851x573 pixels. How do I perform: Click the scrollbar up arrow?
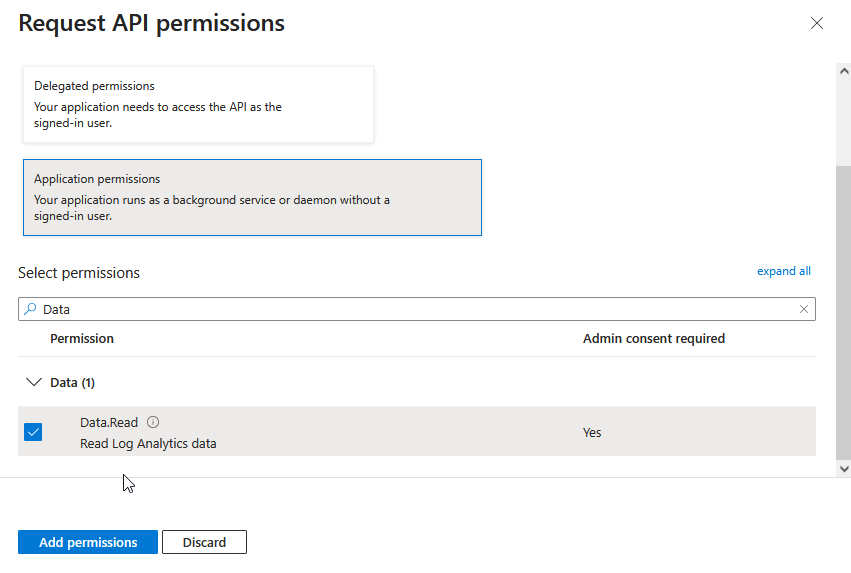[843, 71]
